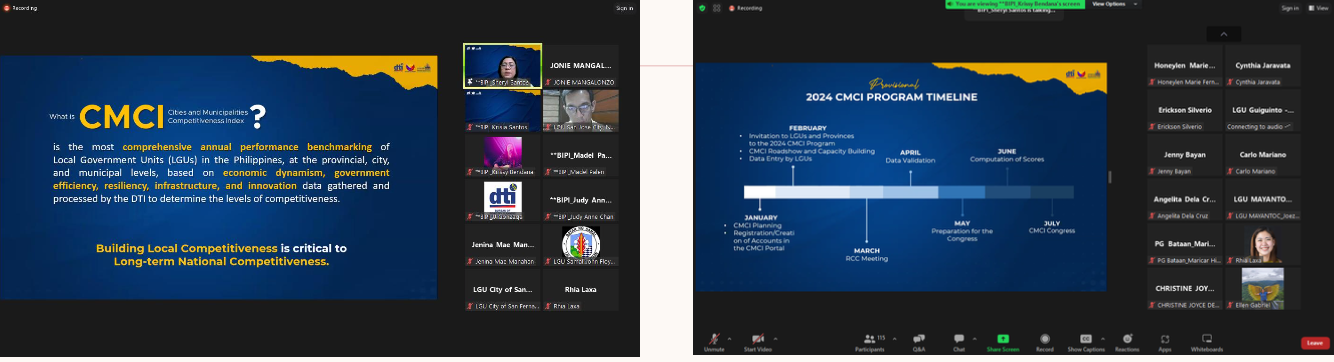Open Whiteboards
The width and height of the screenshot is (1334, 362).
coord(1206,341)
